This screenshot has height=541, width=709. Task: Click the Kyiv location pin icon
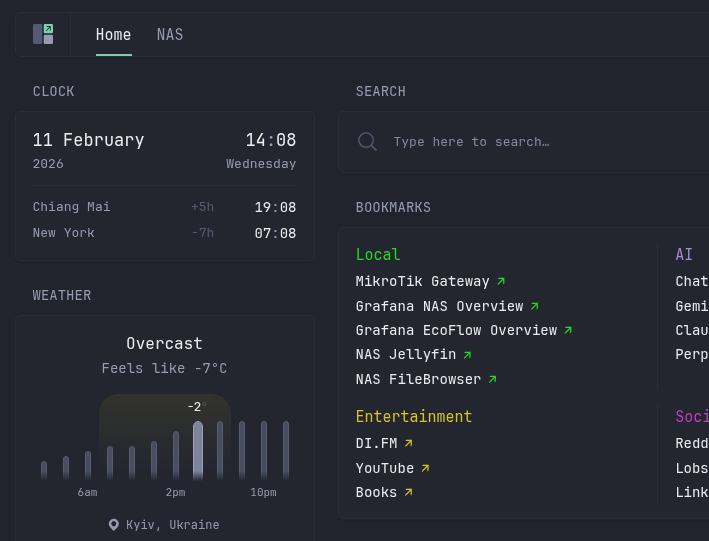(114, 525)
